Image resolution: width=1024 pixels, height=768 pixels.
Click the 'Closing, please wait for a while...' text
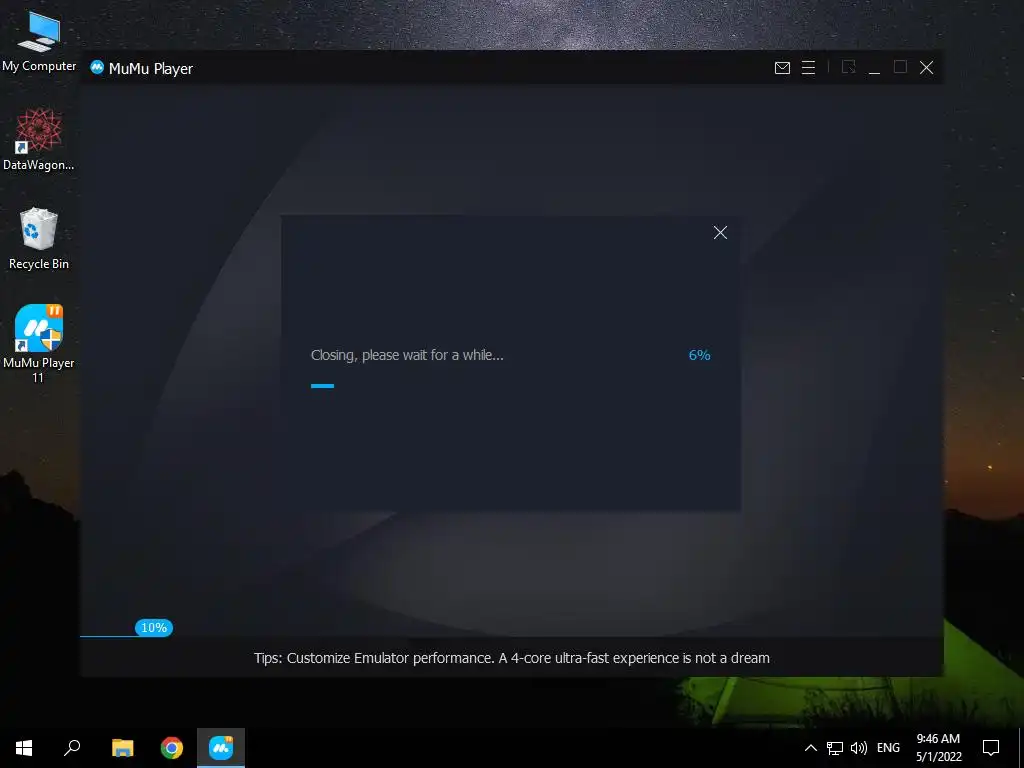click(407, 355)
